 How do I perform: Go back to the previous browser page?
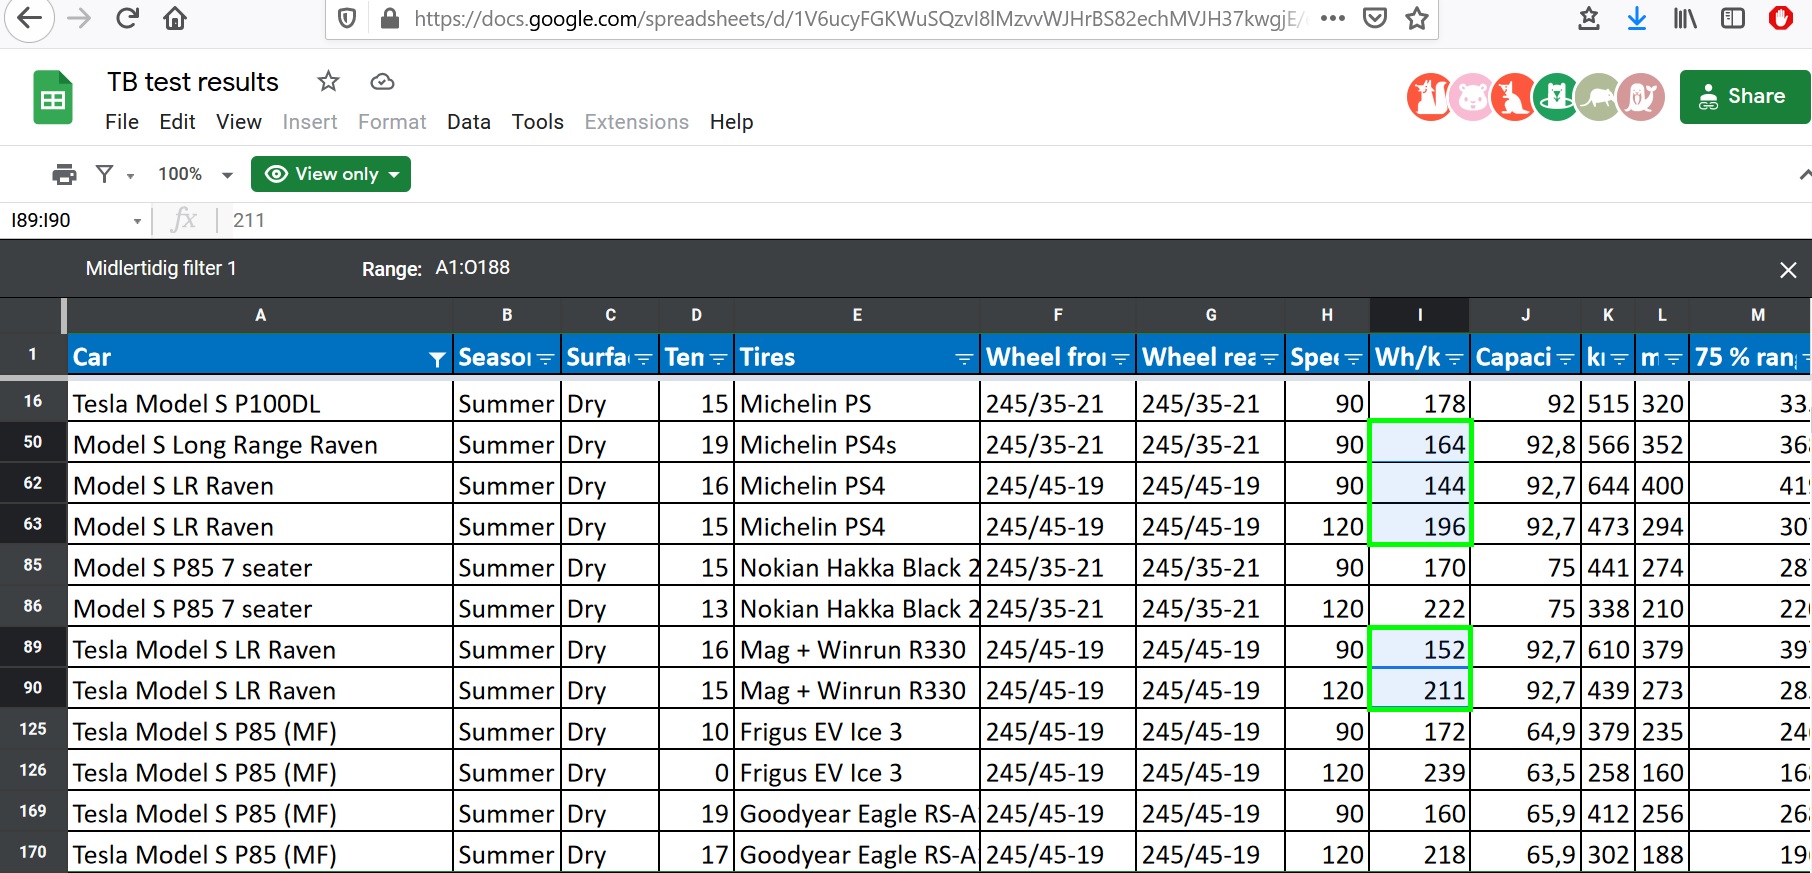pos(30,19)
